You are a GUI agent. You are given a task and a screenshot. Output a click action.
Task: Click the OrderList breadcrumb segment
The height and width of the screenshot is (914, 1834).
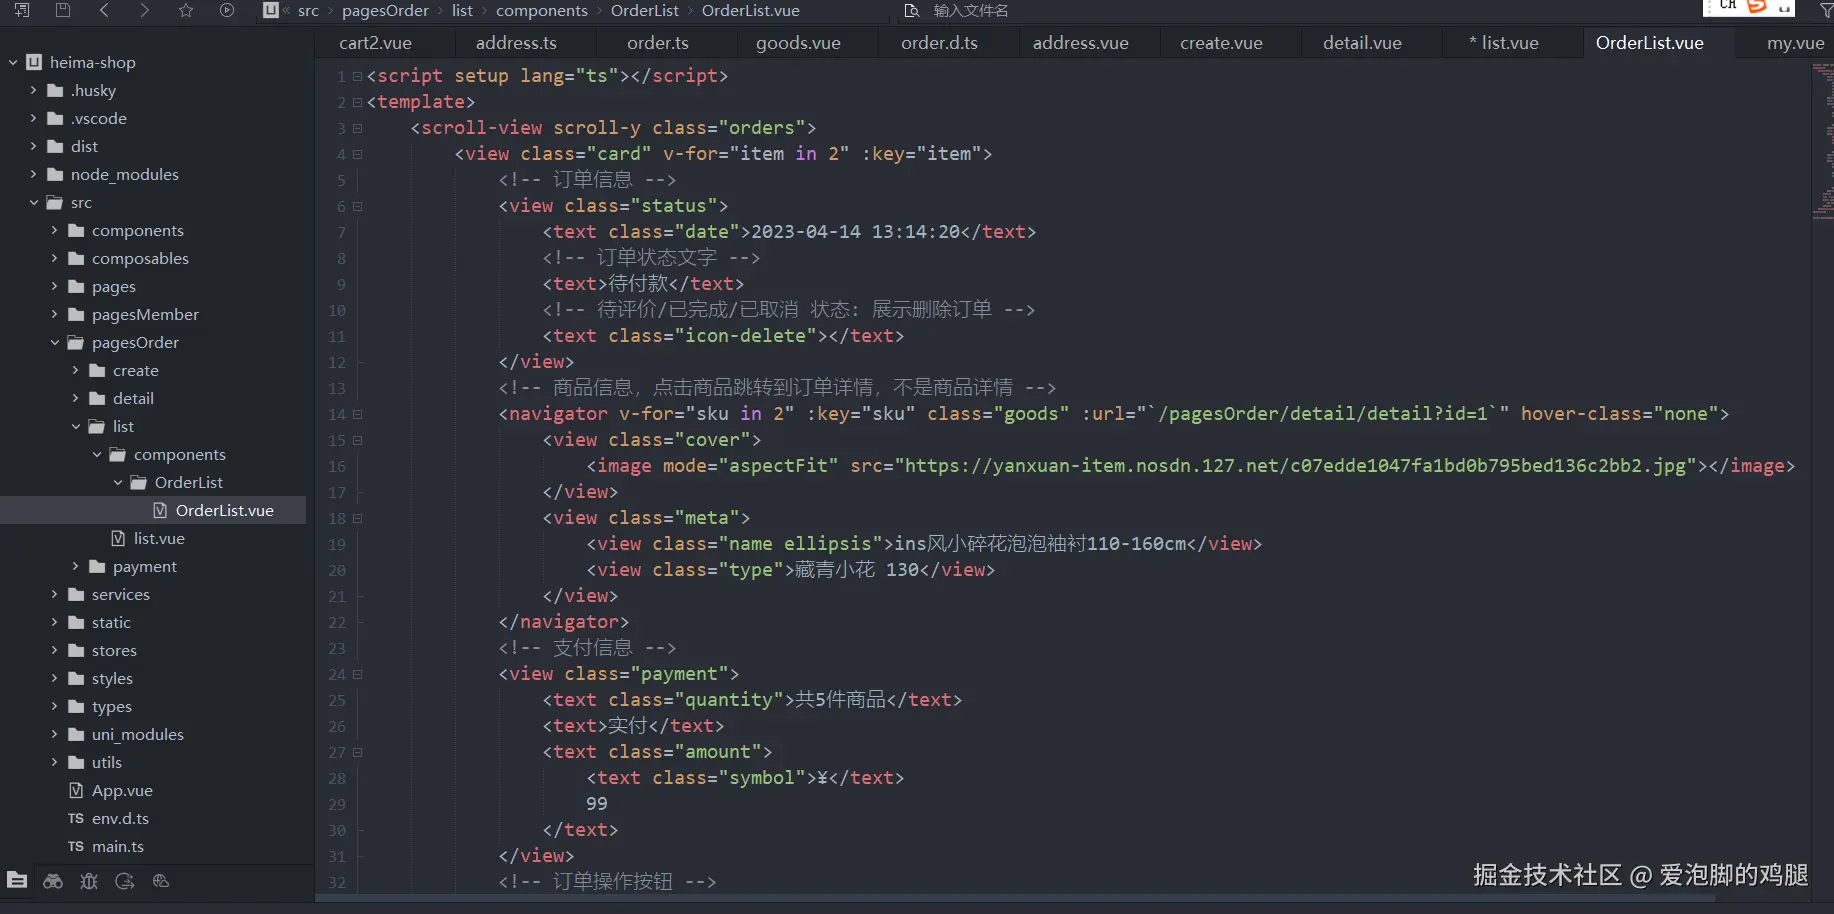(x=645, y=10)
